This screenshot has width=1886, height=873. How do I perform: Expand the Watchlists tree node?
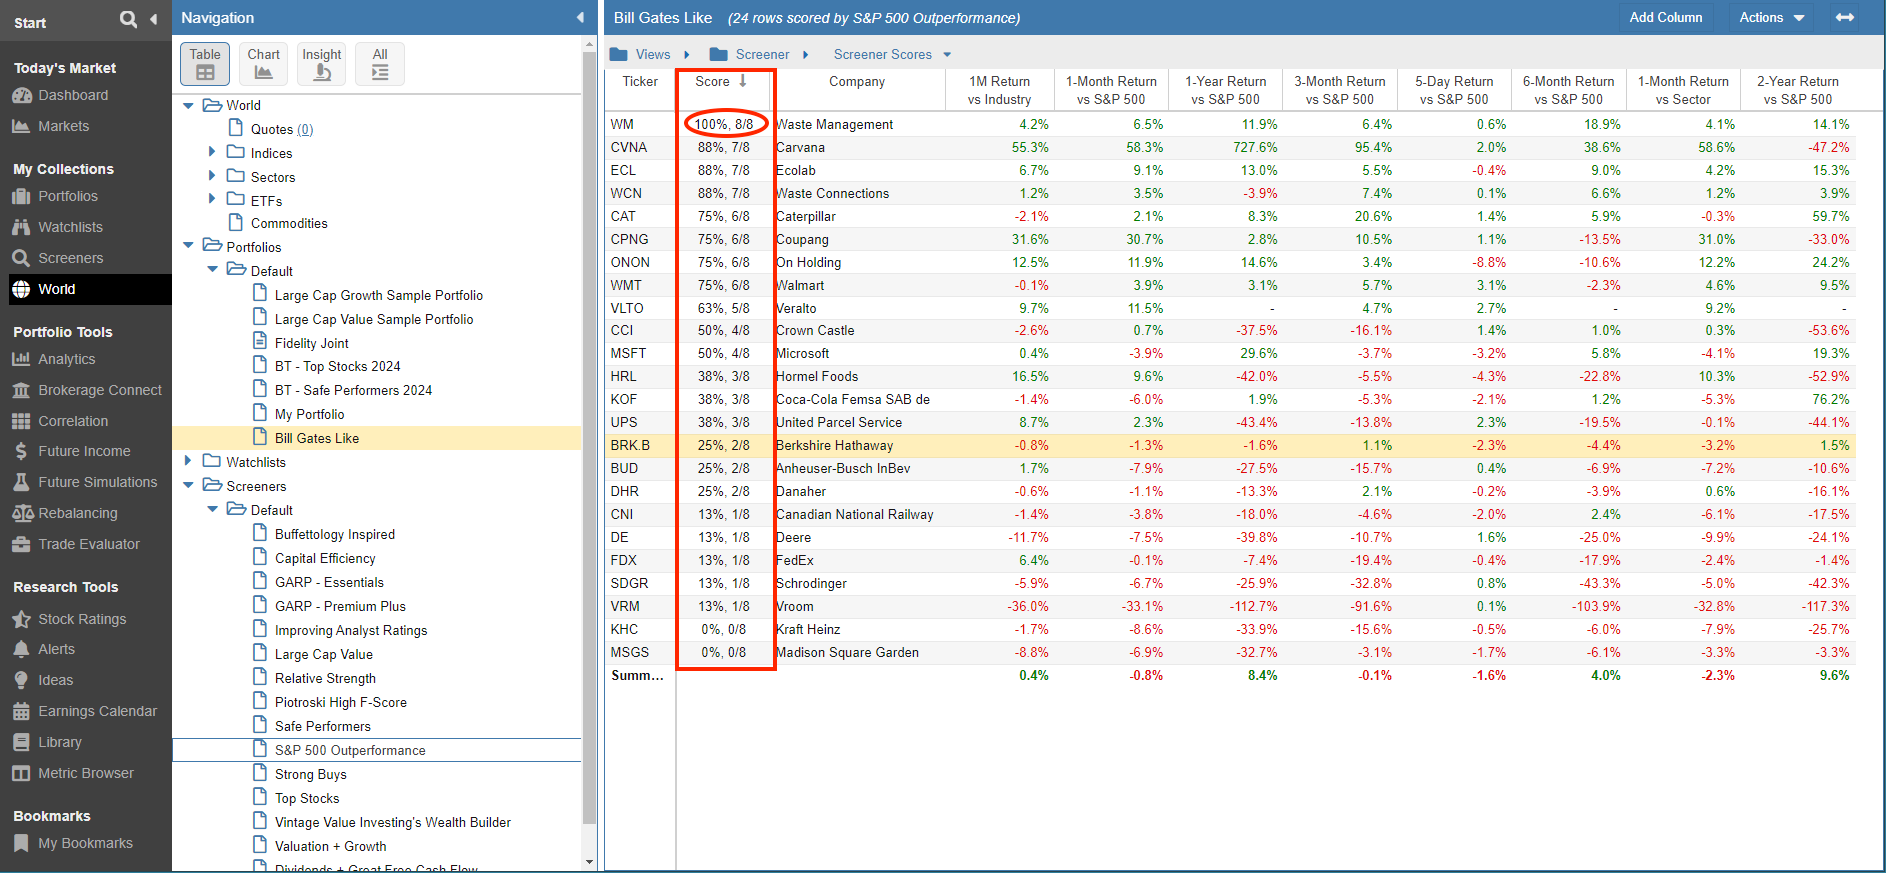[x=188, y=461]
